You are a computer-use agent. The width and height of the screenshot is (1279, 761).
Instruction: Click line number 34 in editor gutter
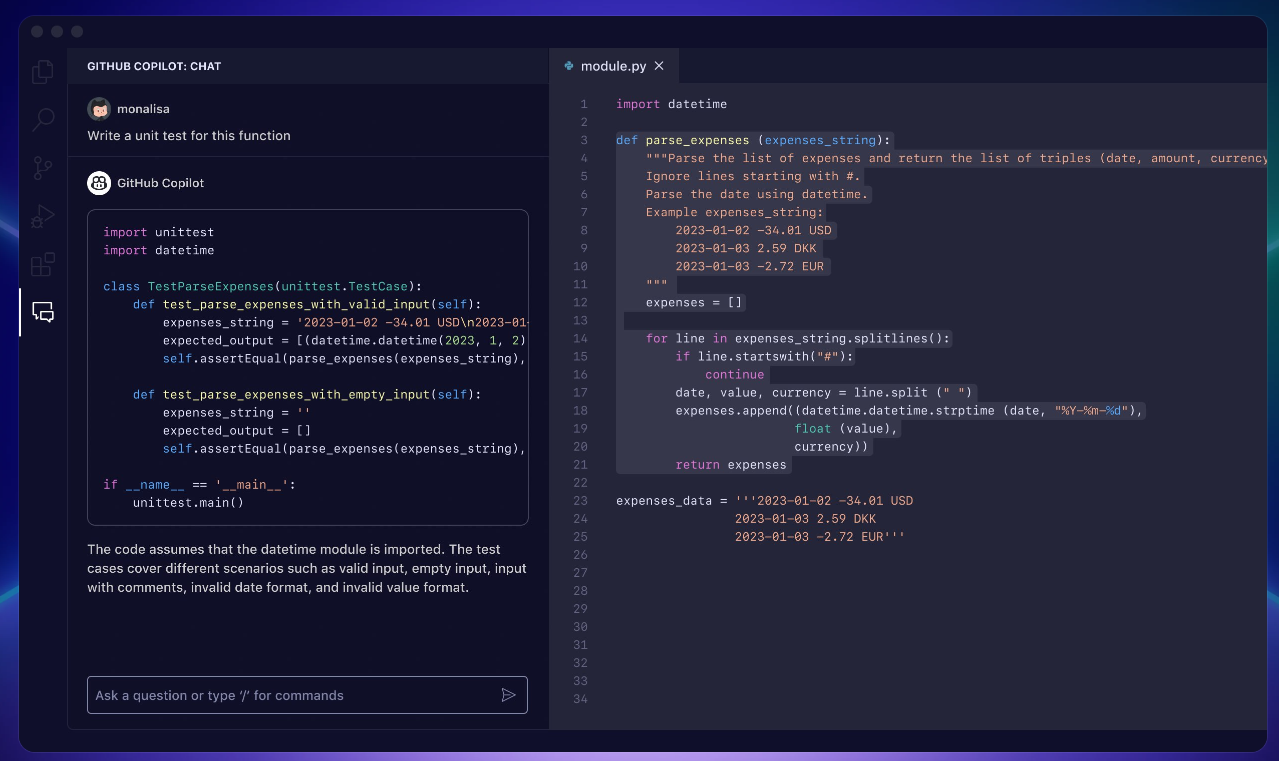581,698
